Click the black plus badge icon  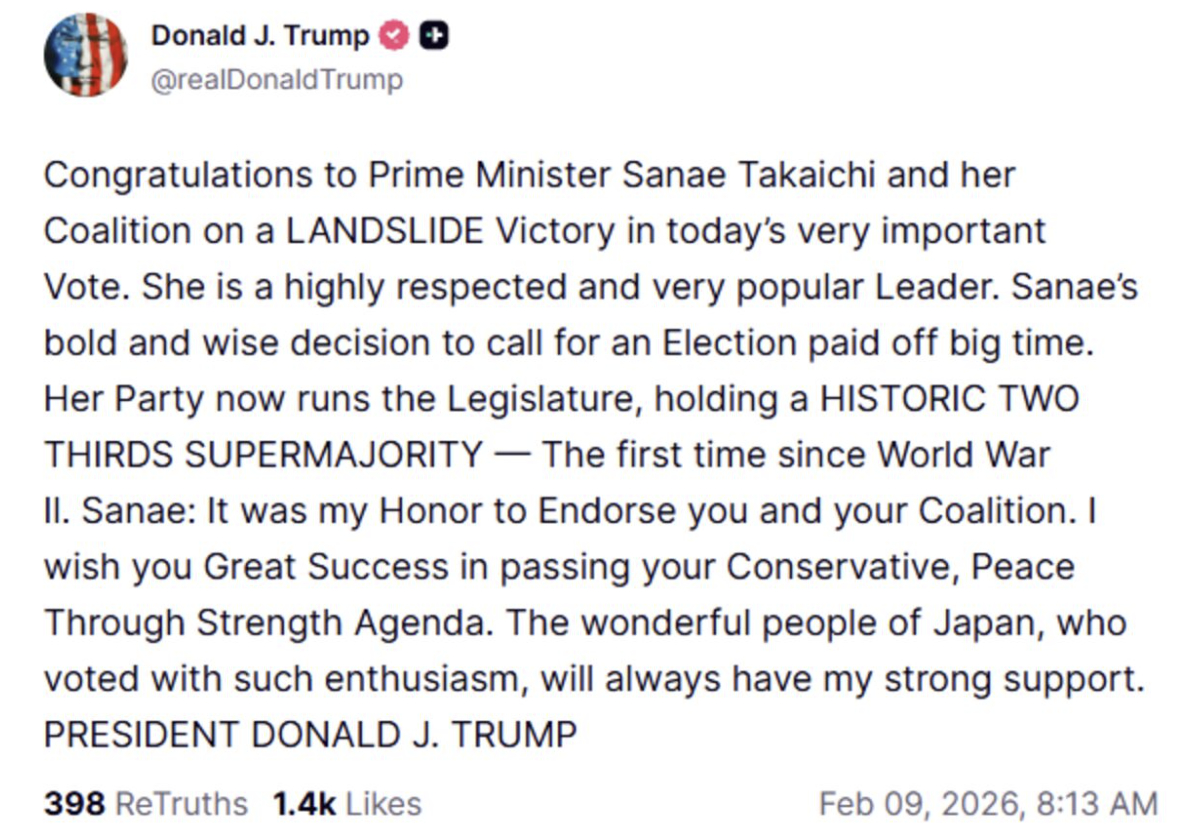433,36
